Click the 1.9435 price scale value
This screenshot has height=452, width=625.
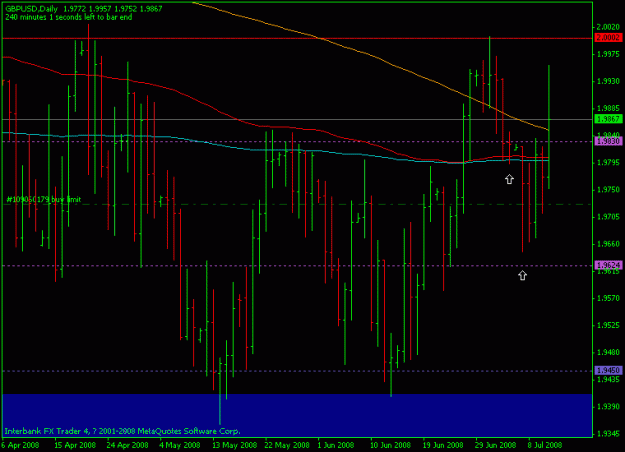pos(608,379)
